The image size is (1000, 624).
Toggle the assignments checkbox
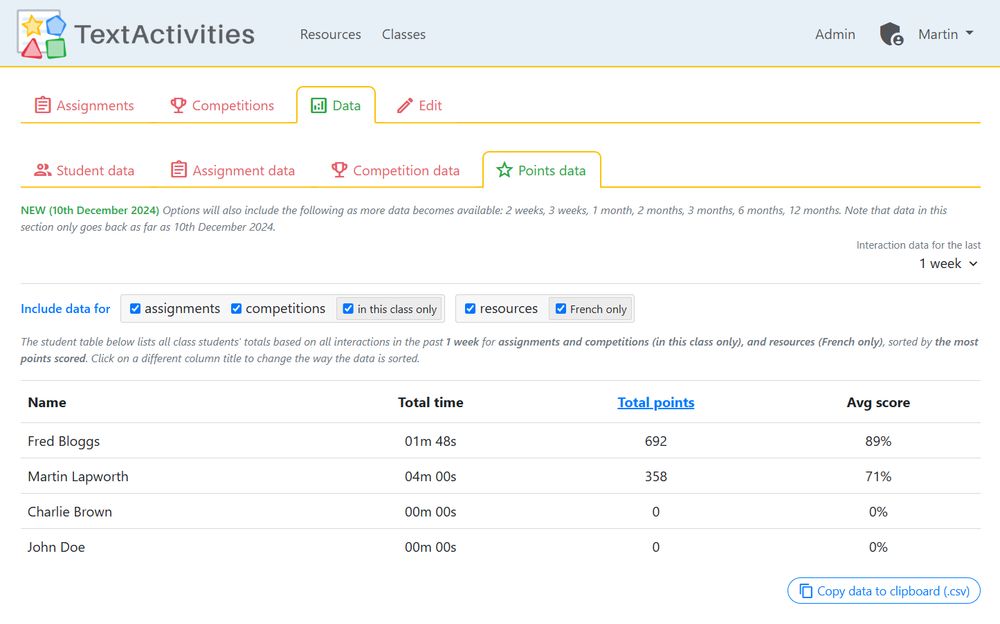pyautogui.click(x=135, y=309)
